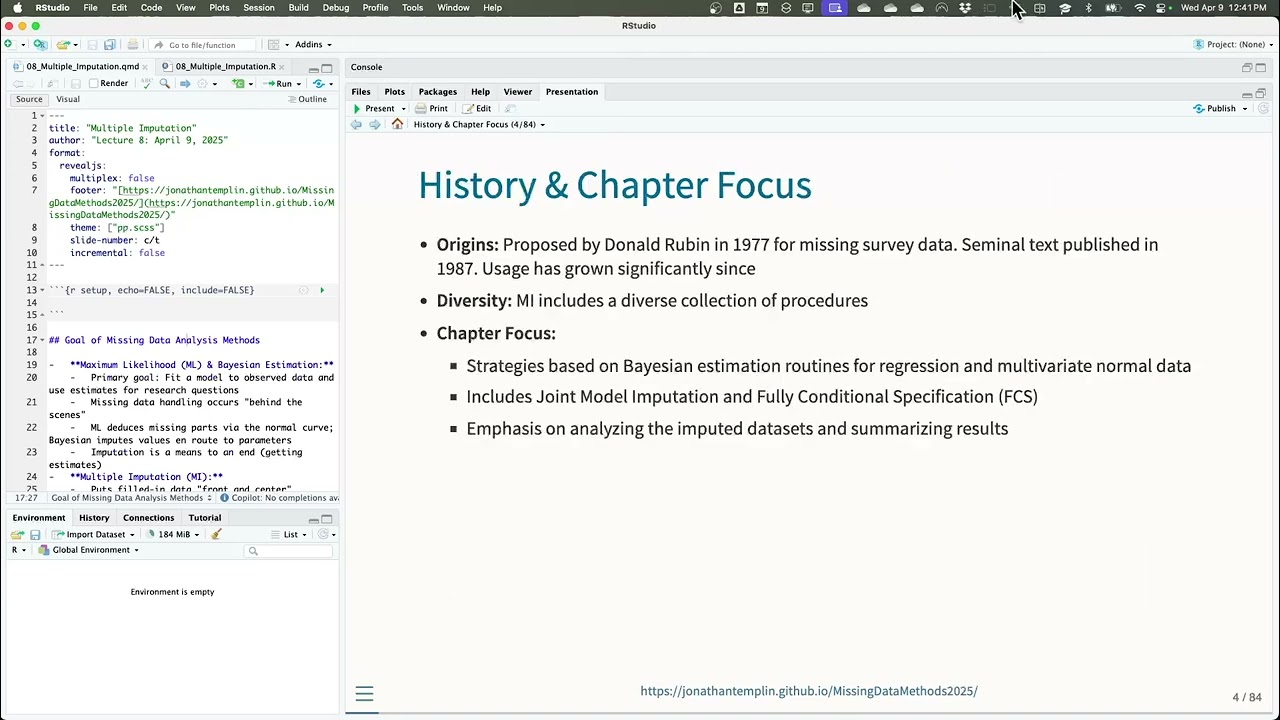This screenshot has width=1280, height=720.
Task: Open the Build menu
Action: click(298, 7)
